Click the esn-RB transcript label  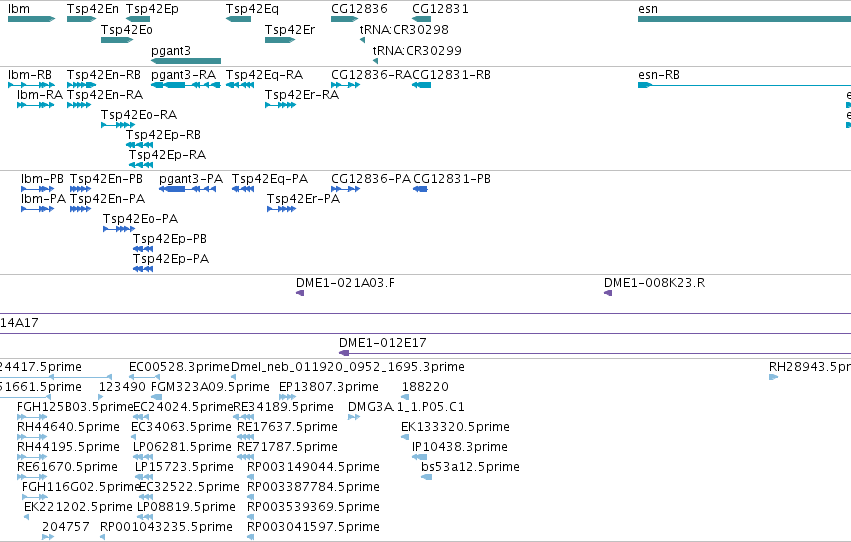coord(659,75)
